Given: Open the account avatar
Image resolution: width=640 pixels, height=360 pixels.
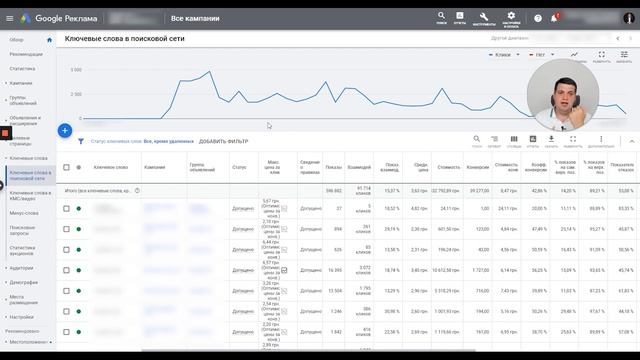Looking at the screenshot, I should coord(629,18).
